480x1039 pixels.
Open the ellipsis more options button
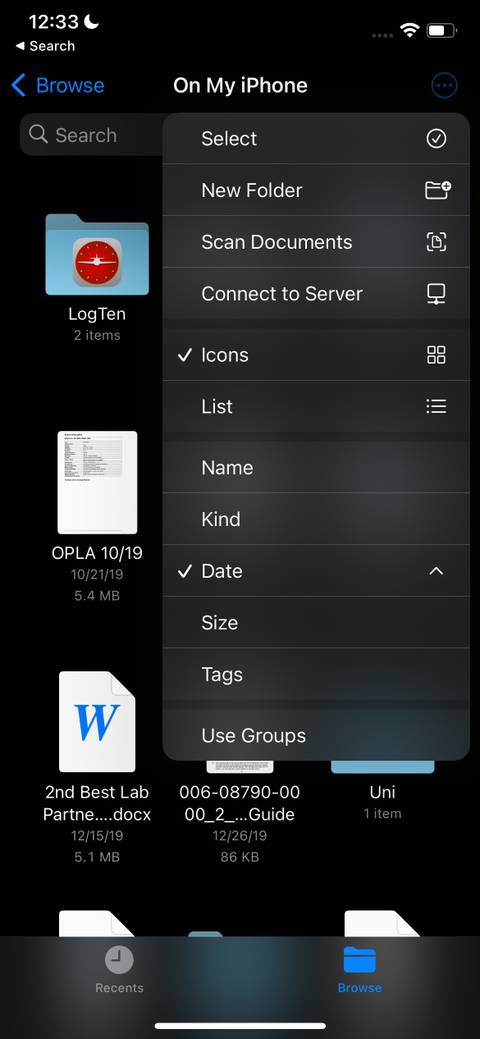[x=444, y=85]
